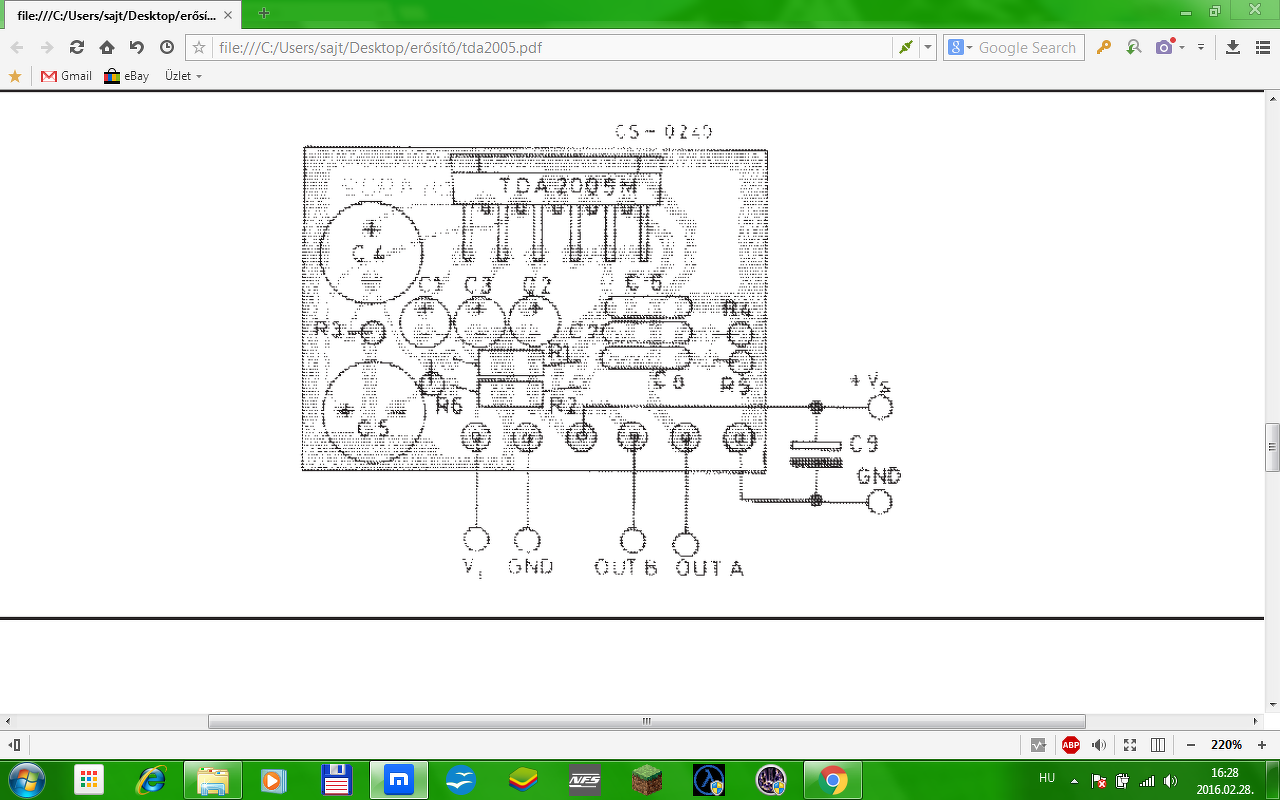The height and width of the screenshot is (800, 1280).
Task: Open the taskbar clock and date
Action: [x=1224, y=780]
